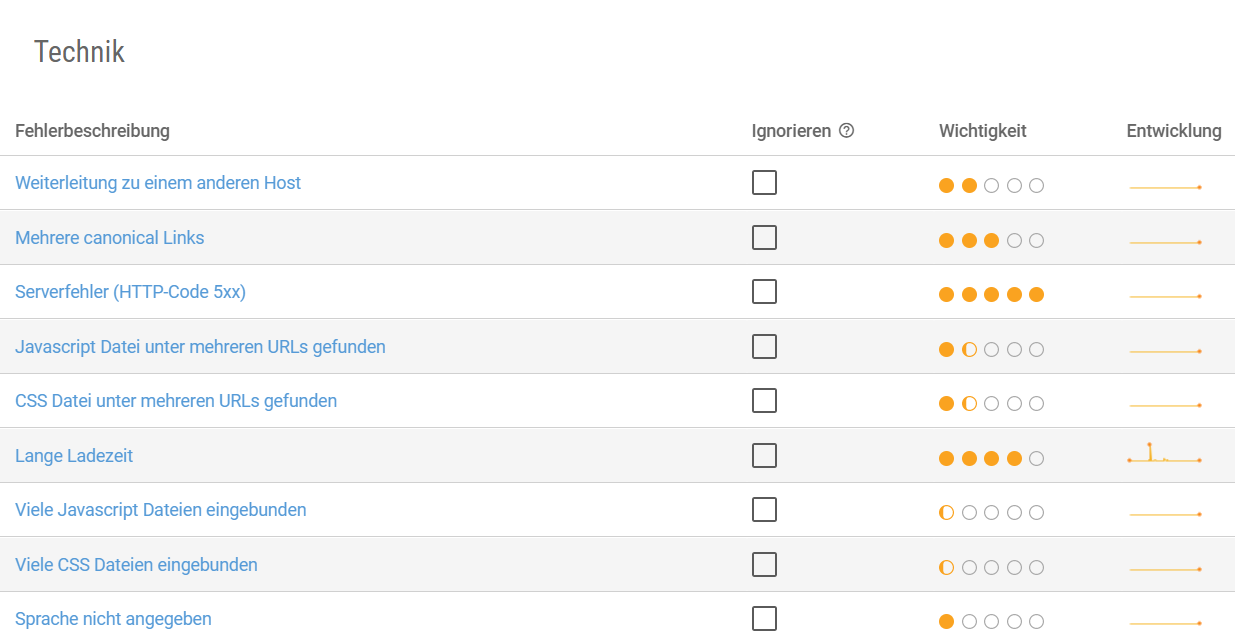
Task: Open Weiterleitung zu einem anderen Host link
Action: pyautogui.click(x=158, y=183)
